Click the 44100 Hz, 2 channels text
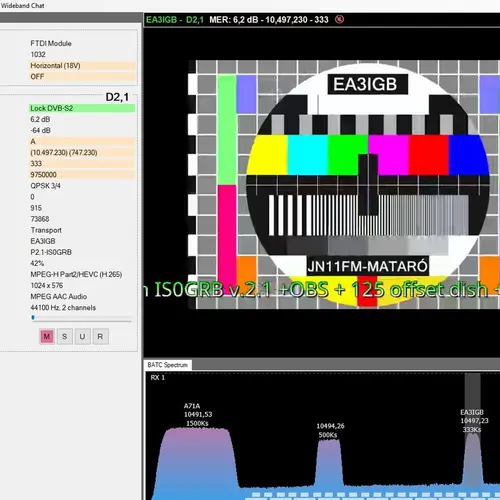The height and width of the screenshot is (500, 500). point(63,307)
